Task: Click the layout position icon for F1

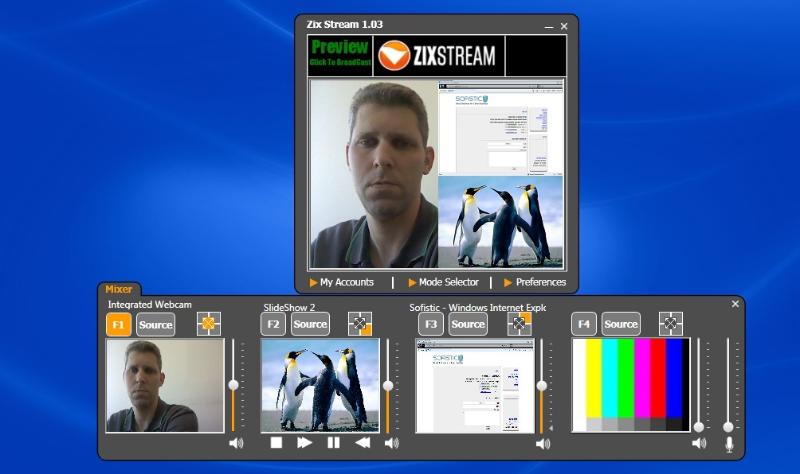Action: [x=209, y=324]
